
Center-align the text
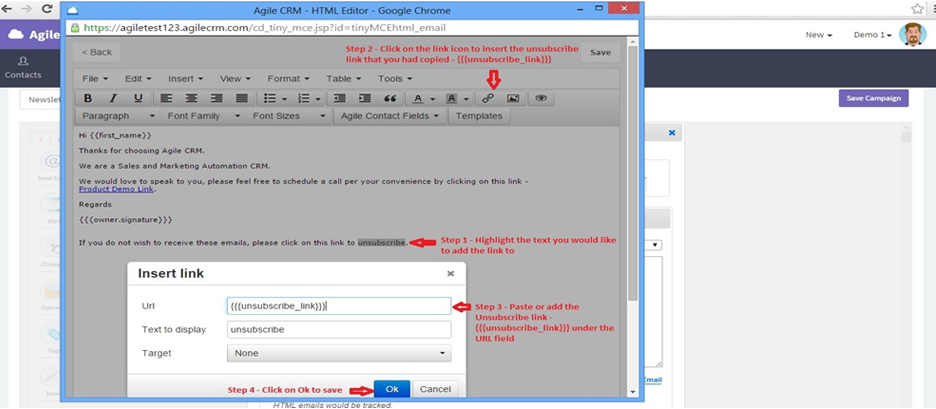click(191, 99)
